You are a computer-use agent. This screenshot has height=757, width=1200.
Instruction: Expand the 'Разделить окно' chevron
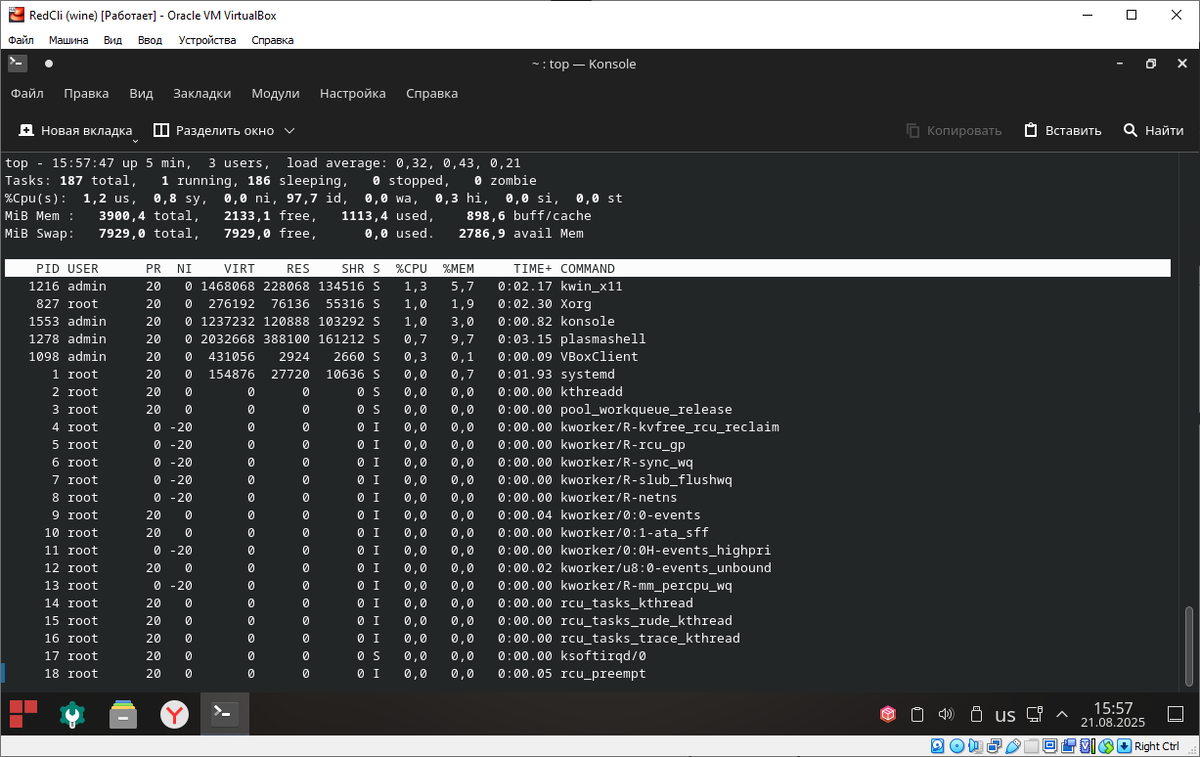[x=290, y=131]
